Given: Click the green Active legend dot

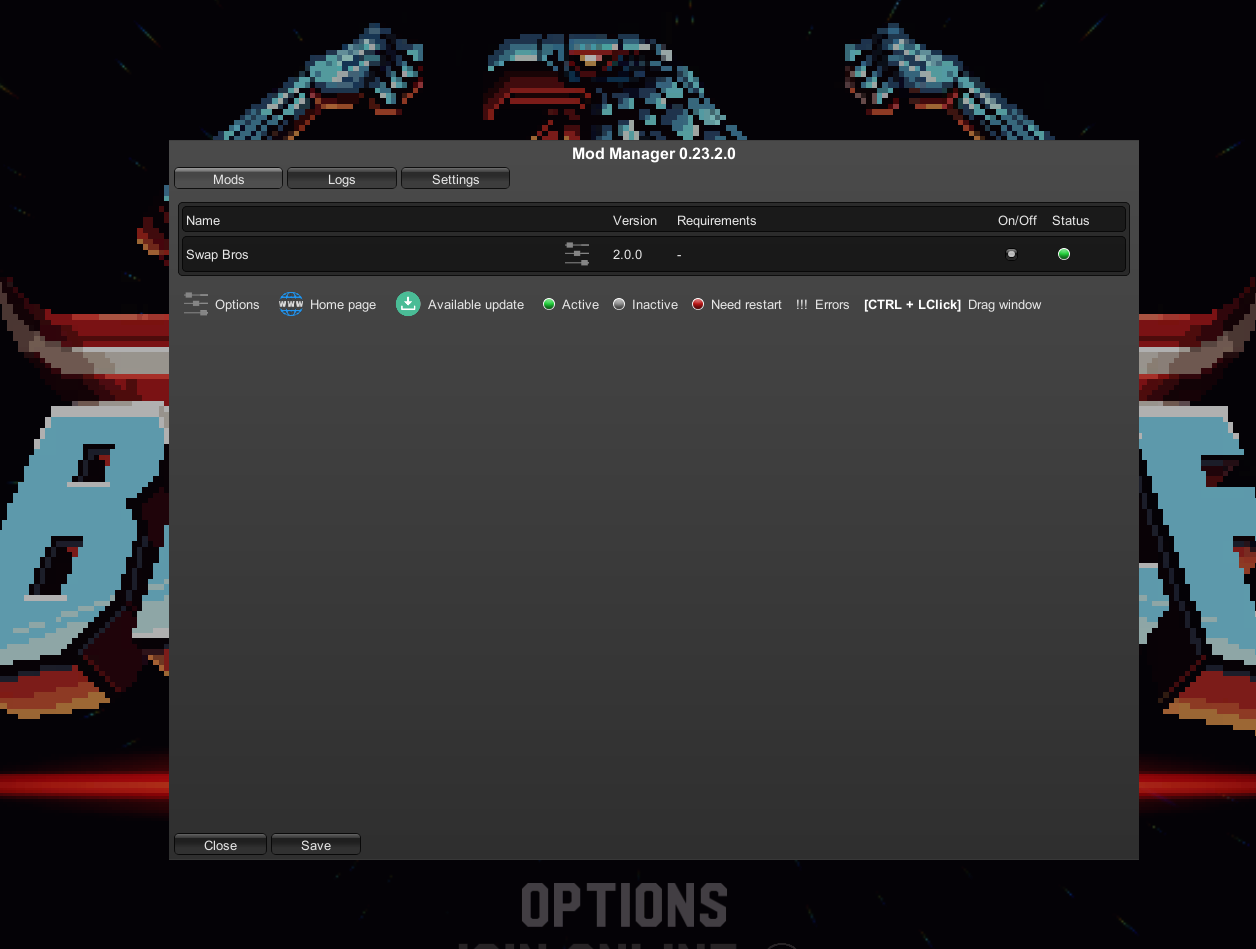Looking at the screenshot, I should pyautogui.click(x=549, y=304).
